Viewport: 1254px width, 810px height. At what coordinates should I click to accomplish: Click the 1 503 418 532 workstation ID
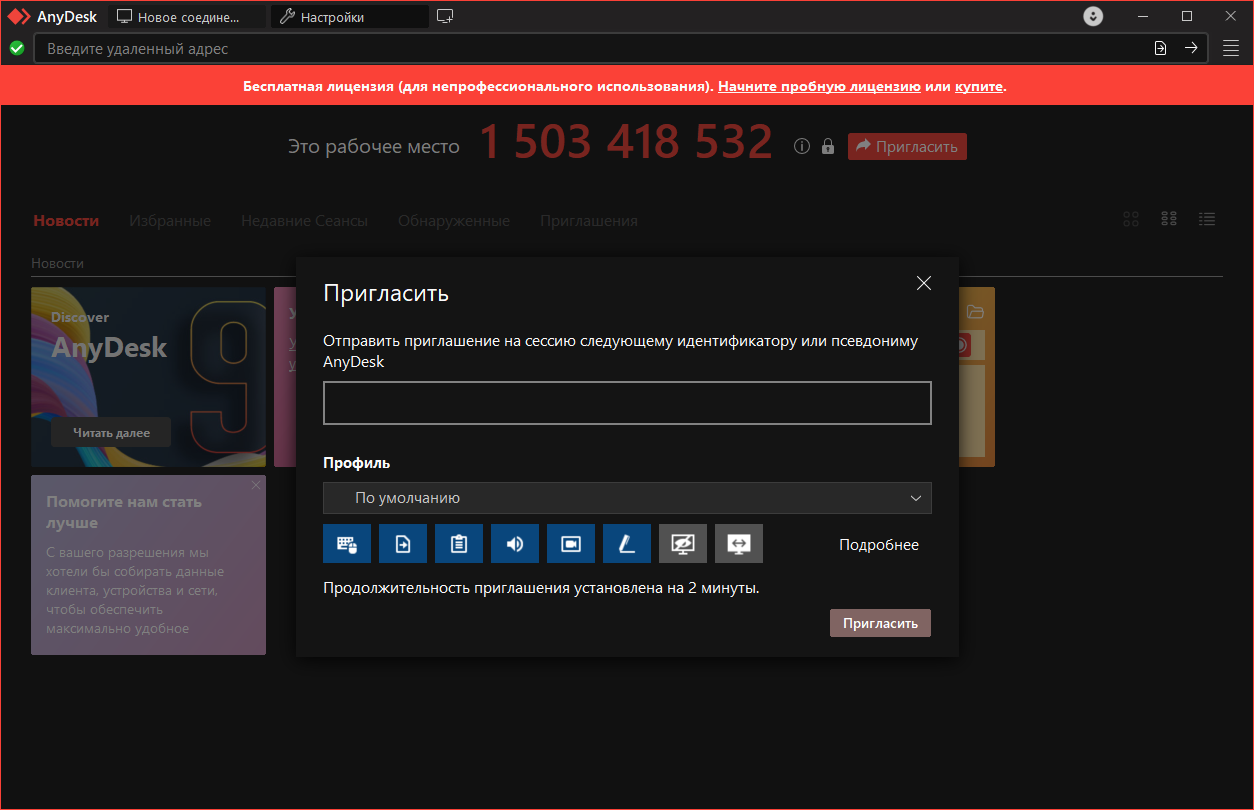pyautogui.click(x=627, y=142)
